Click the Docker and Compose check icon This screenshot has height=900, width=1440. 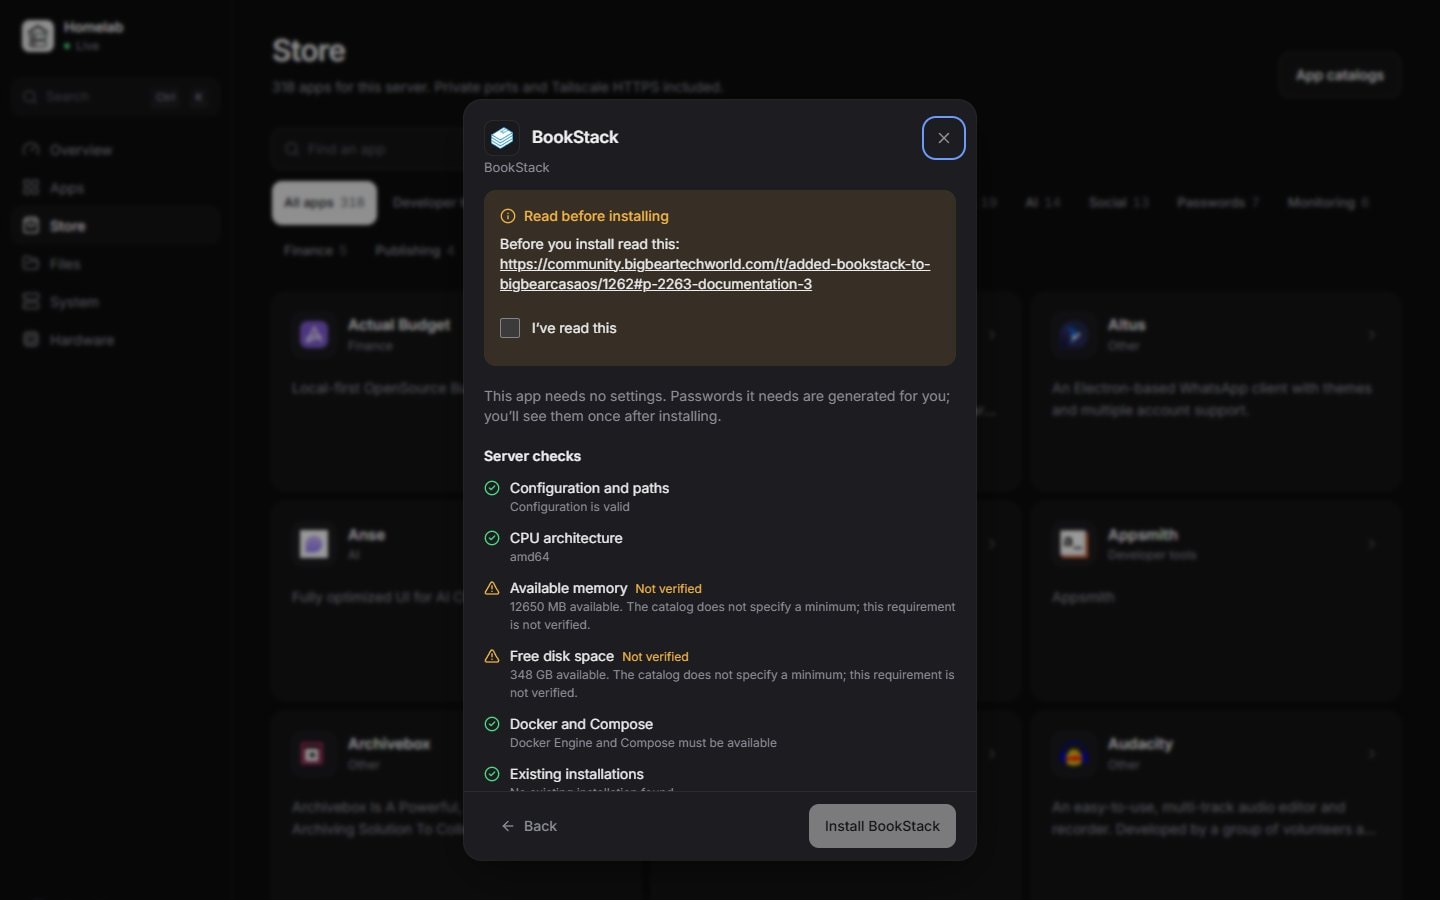(x=492, y=724)
